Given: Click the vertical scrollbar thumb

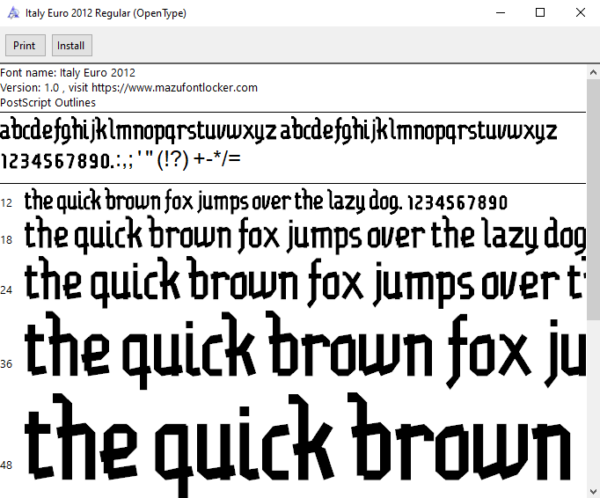Looking at the screenshot, I should tap(593, 200).
